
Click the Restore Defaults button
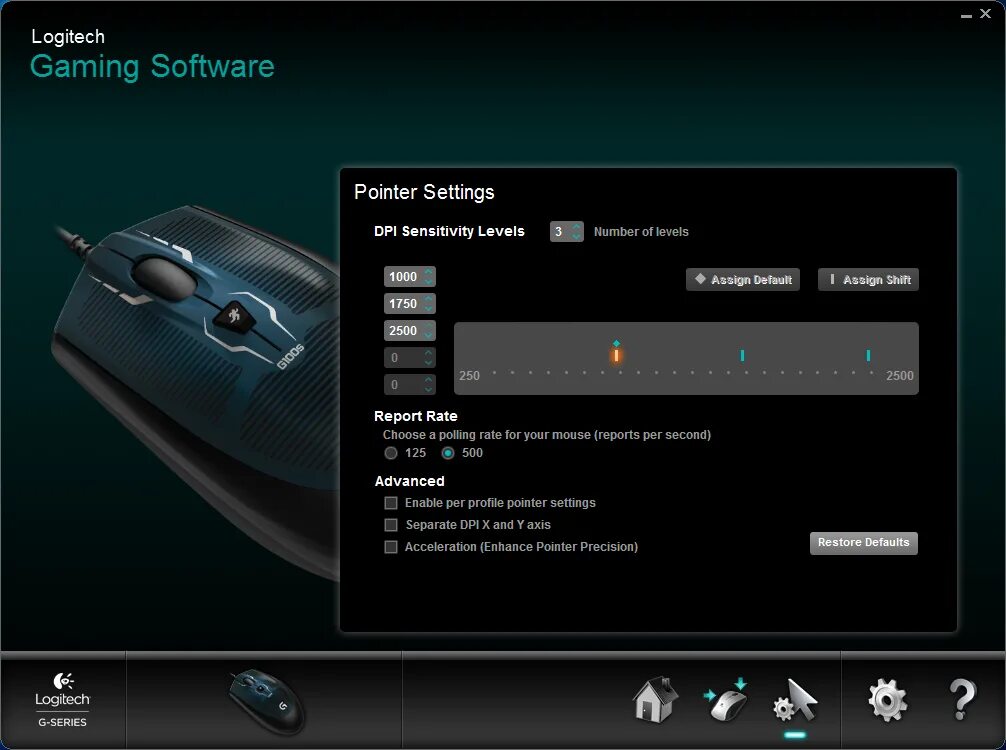click(x=864, y=543)
